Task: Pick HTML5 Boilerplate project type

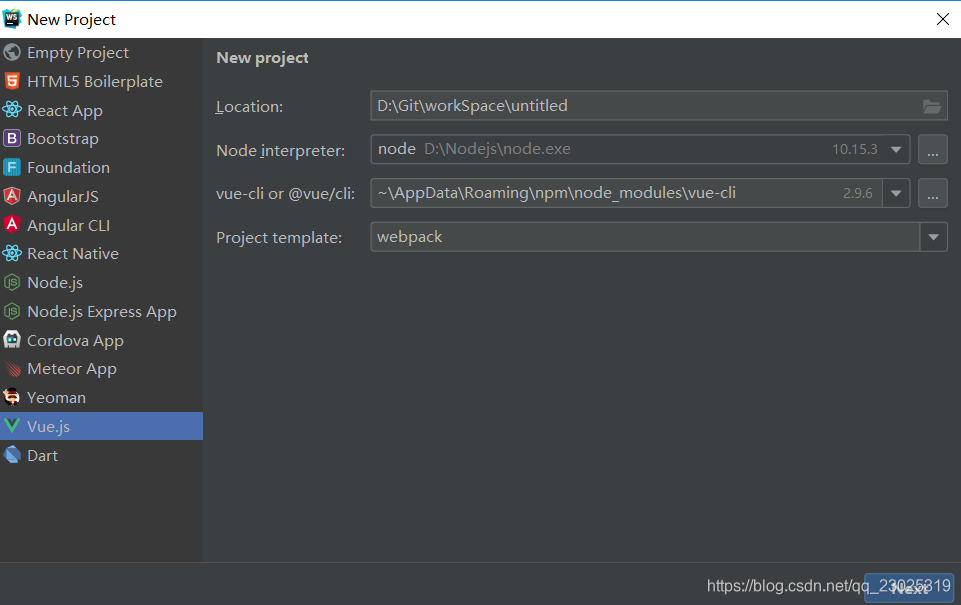Action: click(x=101, y=81)
